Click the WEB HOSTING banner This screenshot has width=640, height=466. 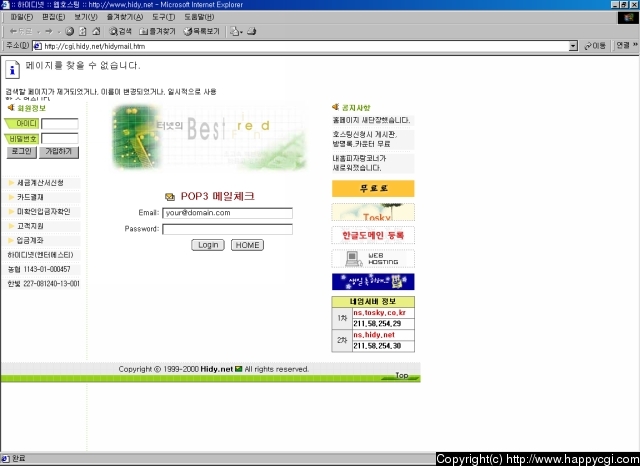373,259
